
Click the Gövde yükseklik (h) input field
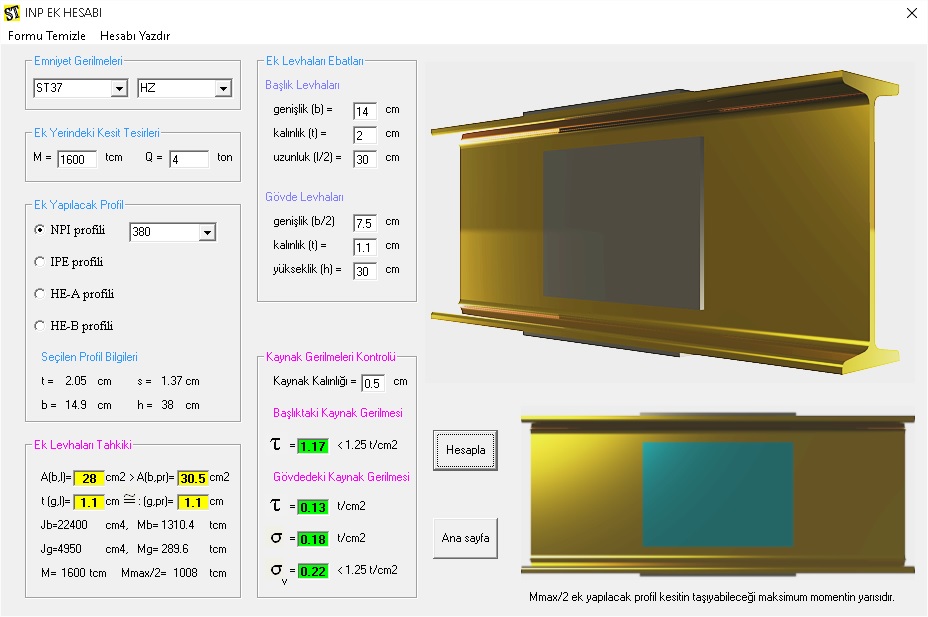365,271
